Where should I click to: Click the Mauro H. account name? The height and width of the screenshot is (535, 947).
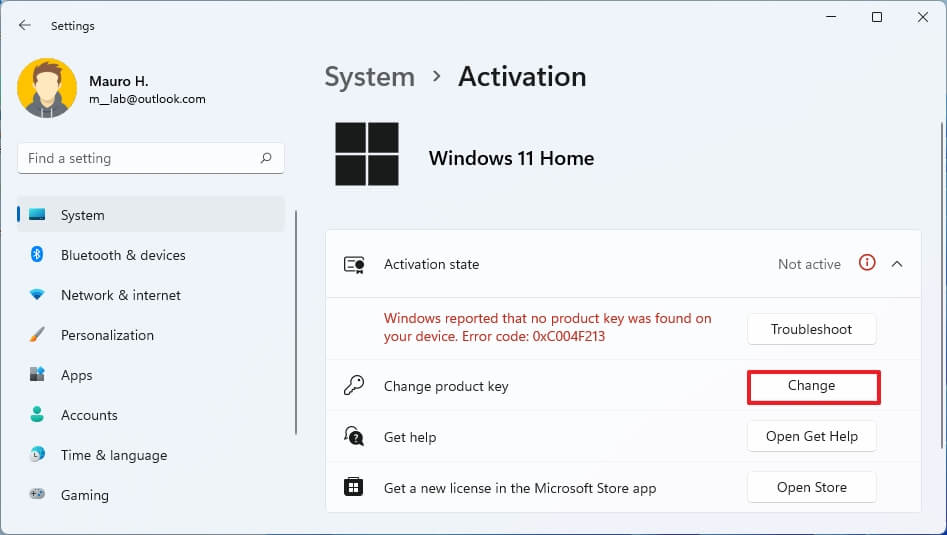pyautogui.click(x=118, y=81)
